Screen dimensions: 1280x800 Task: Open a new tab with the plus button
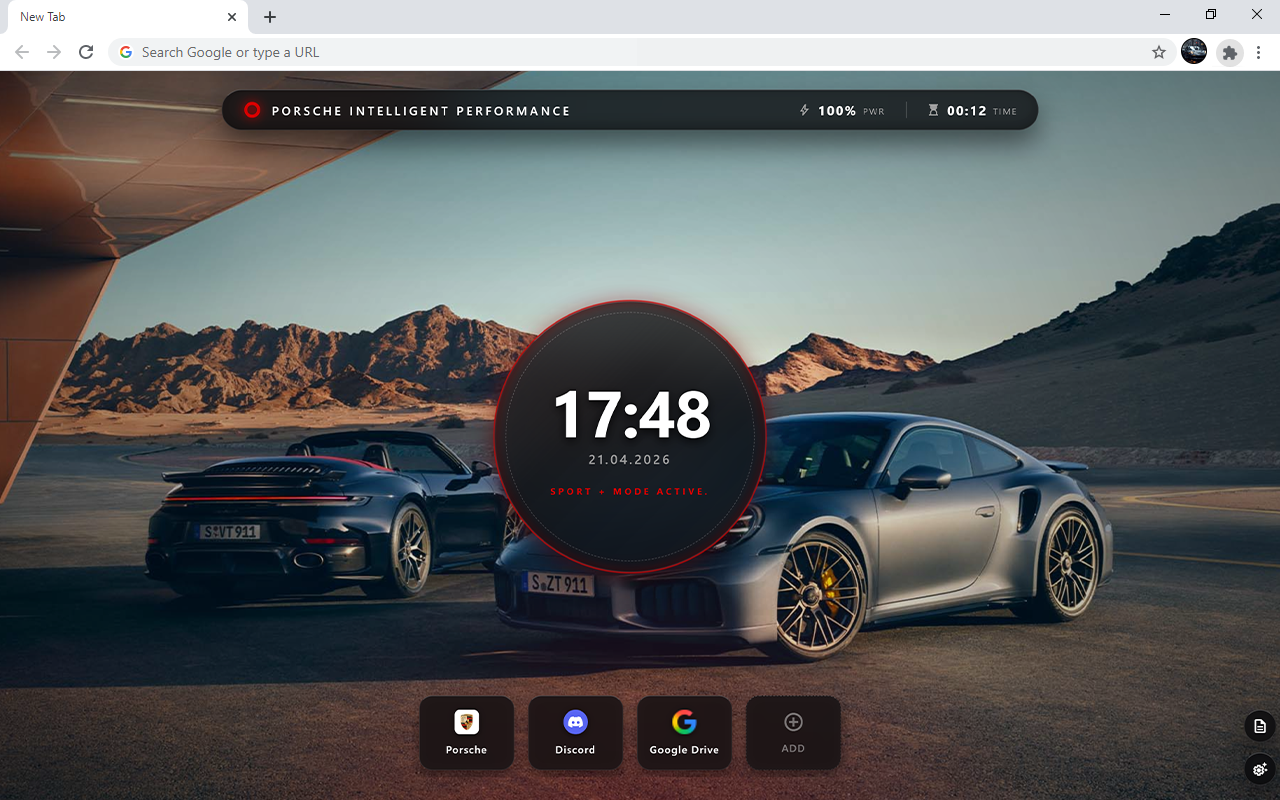tap(270, 17)
